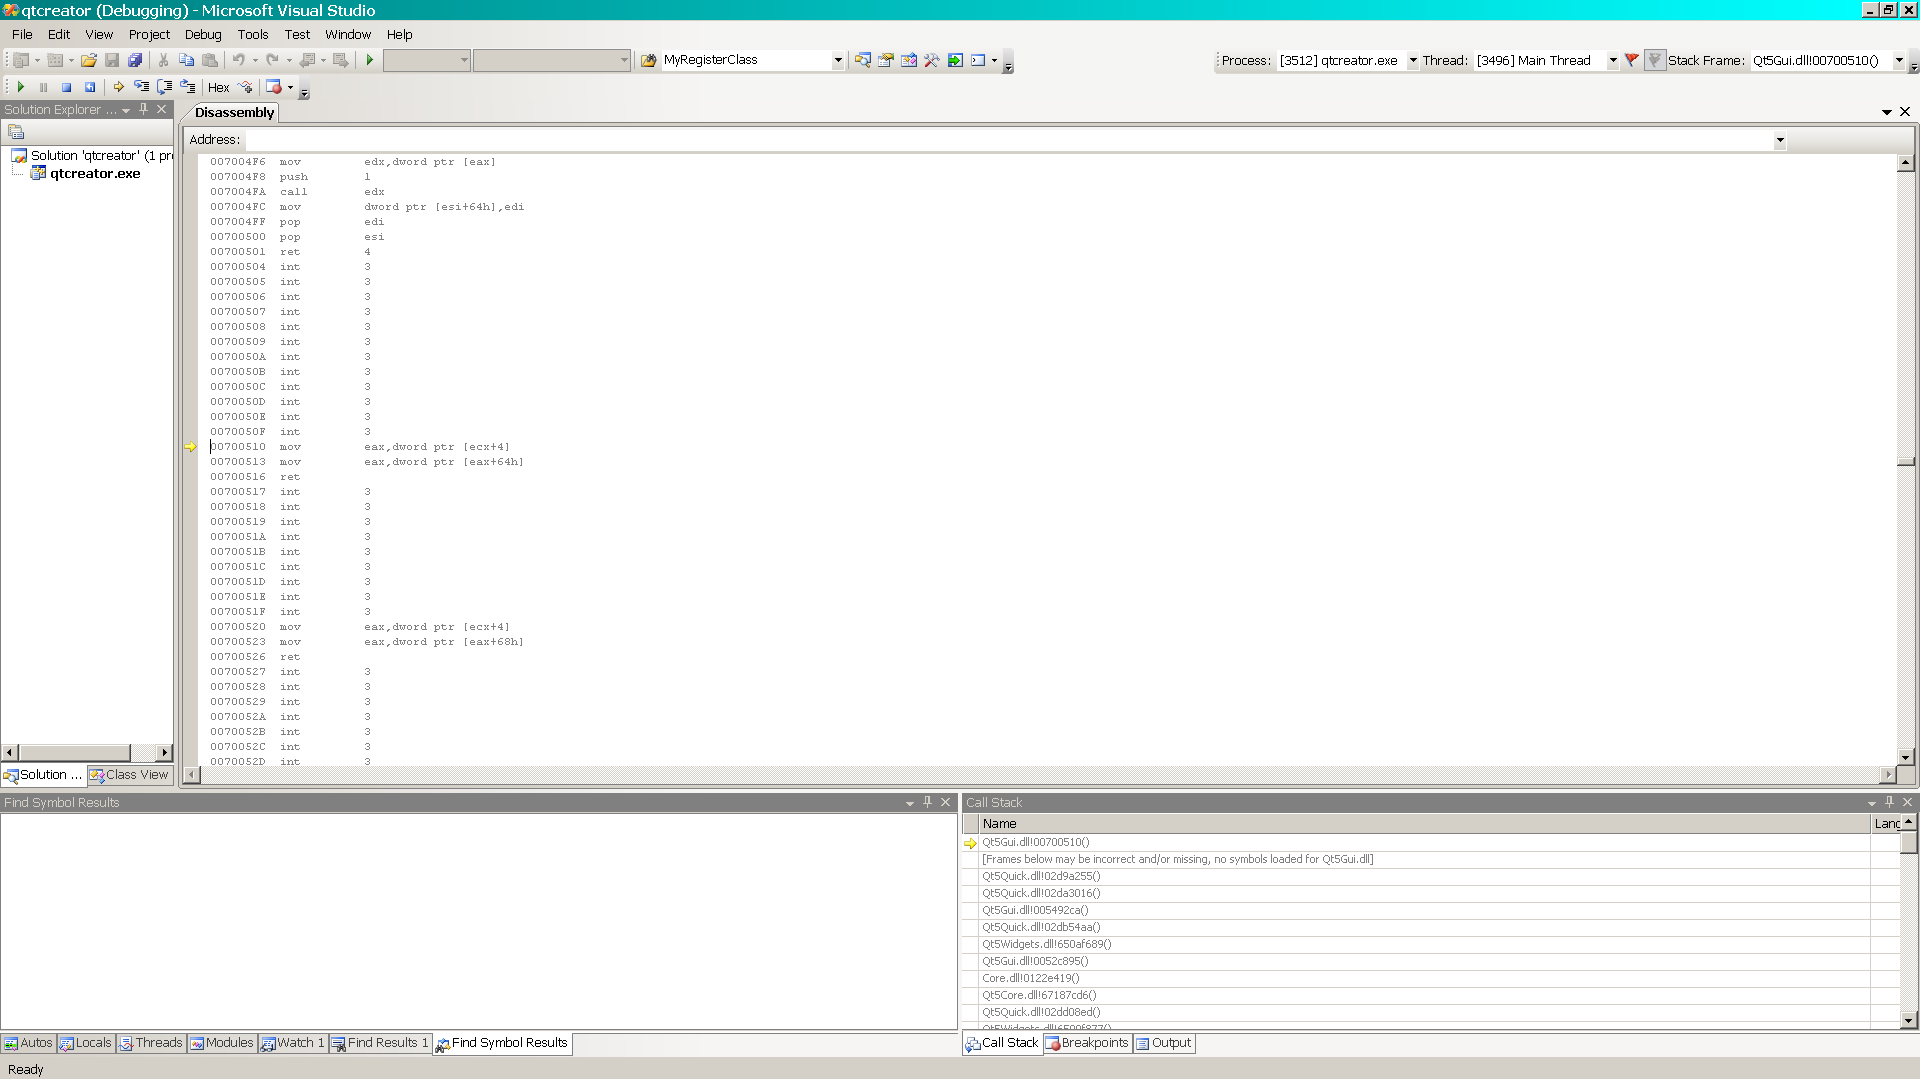
Task: Switch to the Modules tab
Action: pos(222,1043)
